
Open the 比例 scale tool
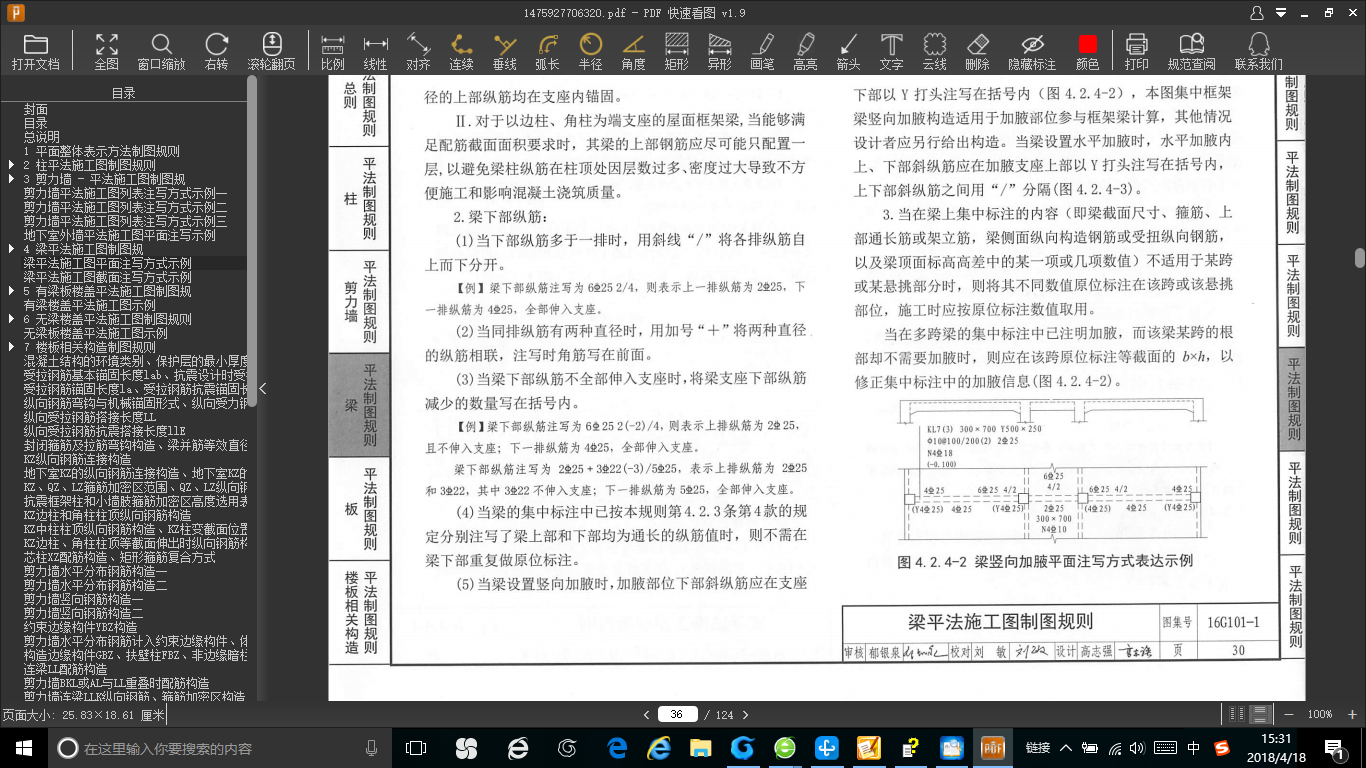click(333, 51)
